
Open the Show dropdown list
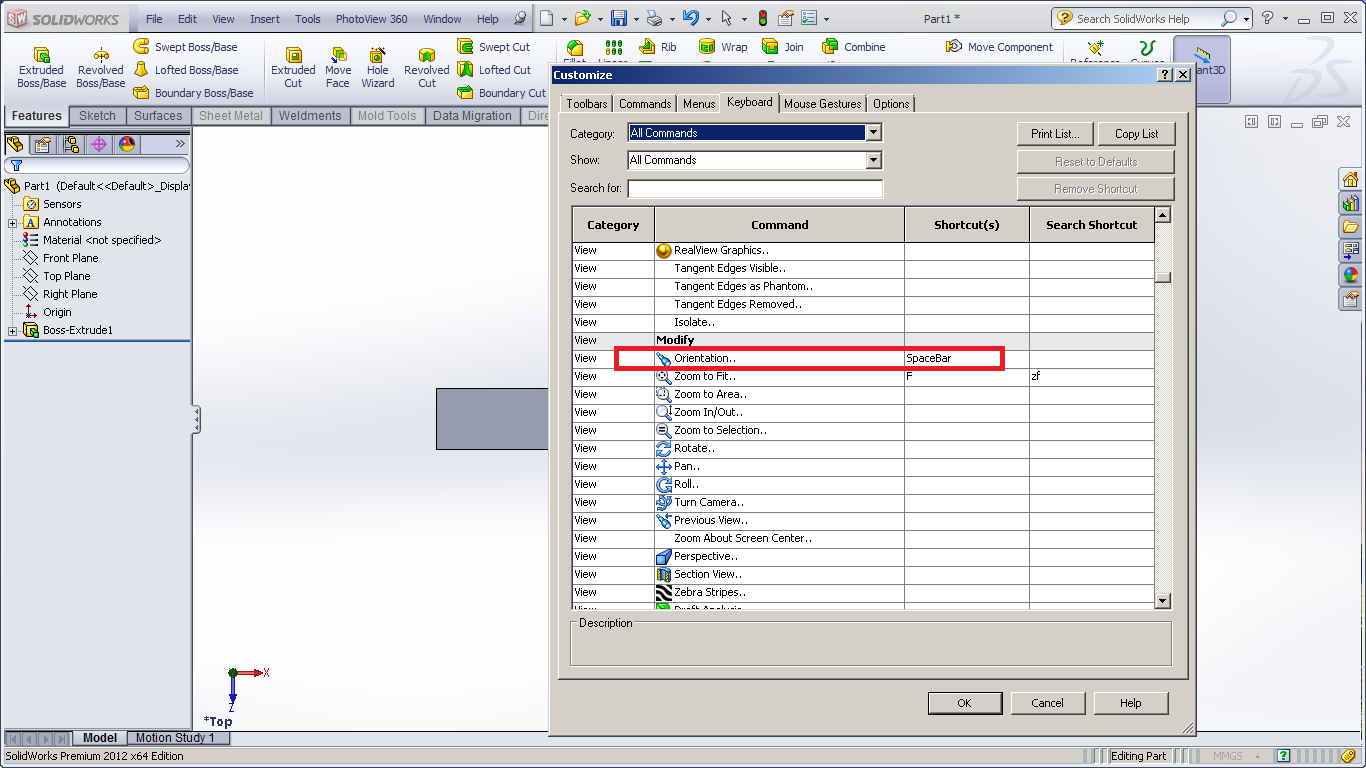[873, 160]
